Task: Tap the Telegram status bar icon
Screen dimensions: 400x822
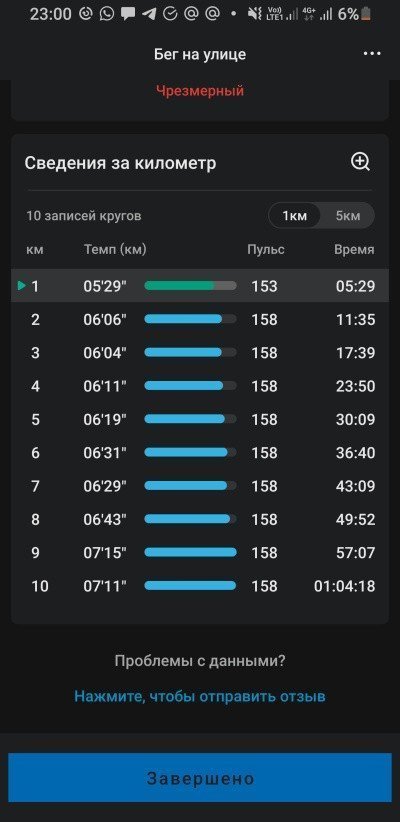Action: point(149,14)
